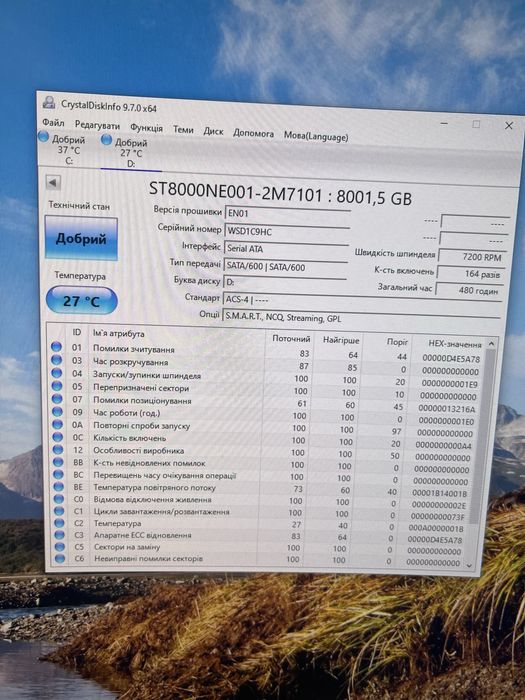Open the Мова(Language) menu
Viewport: 525px width, 700px height.
coord(316,136)
